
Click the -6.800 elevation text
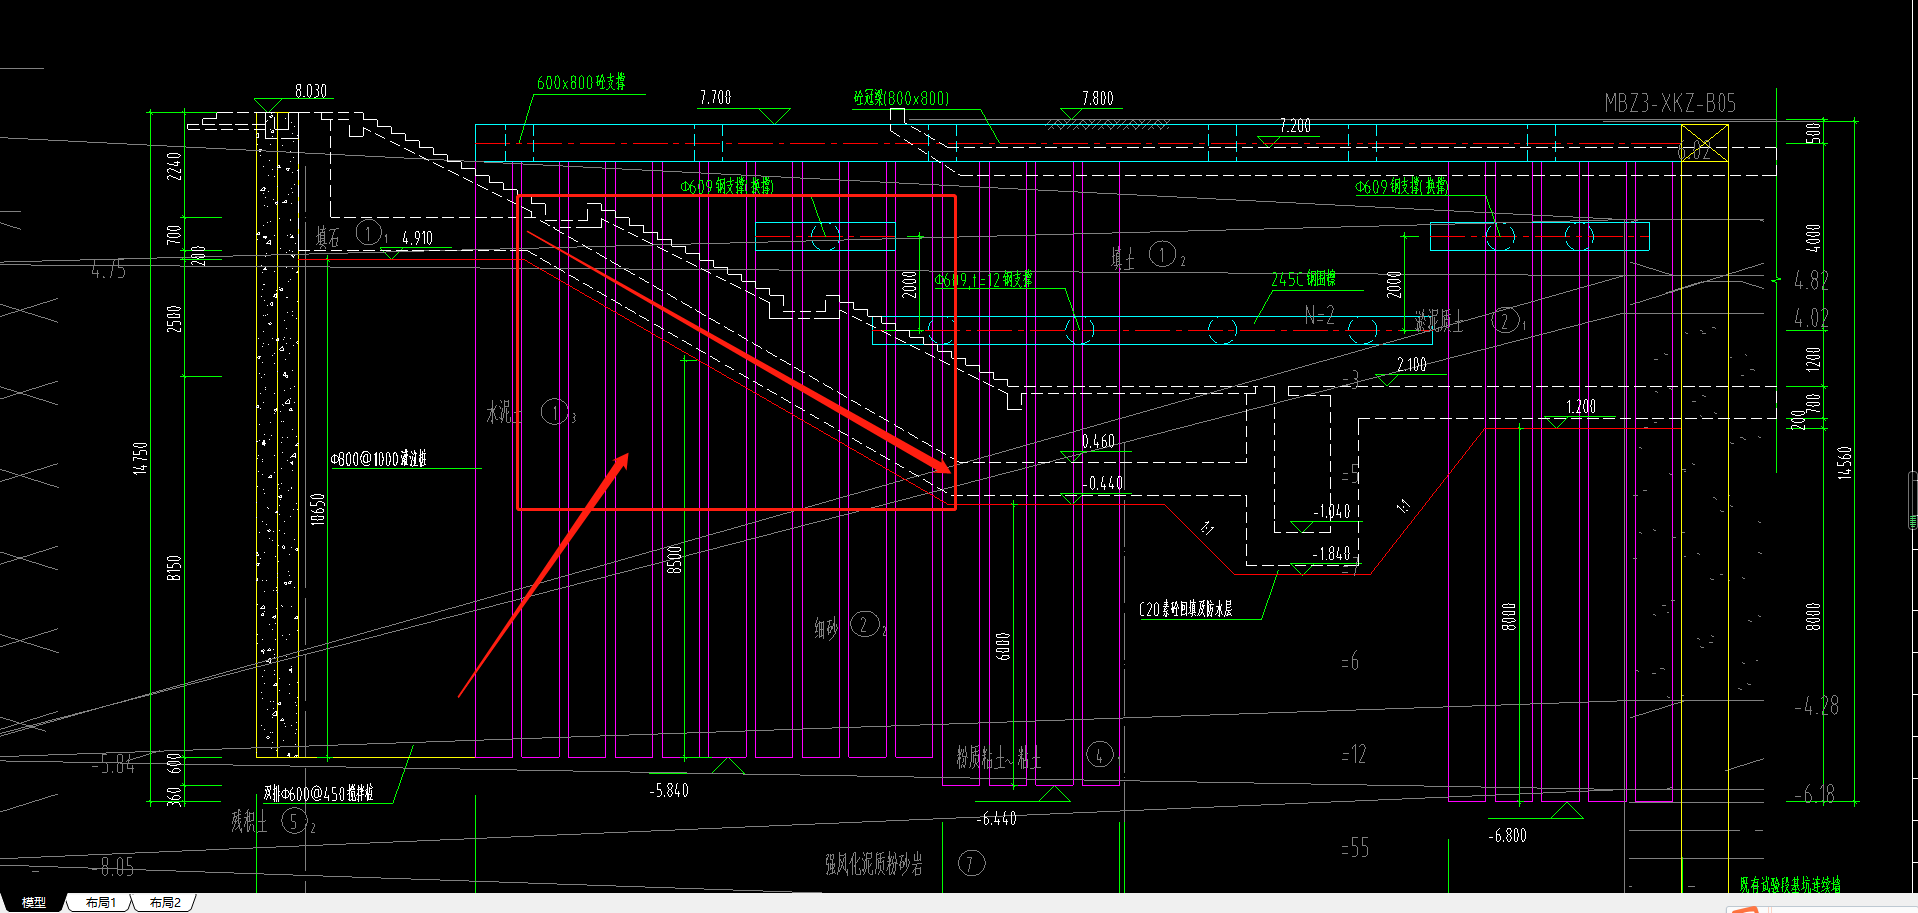click(x=1507, y=835)
